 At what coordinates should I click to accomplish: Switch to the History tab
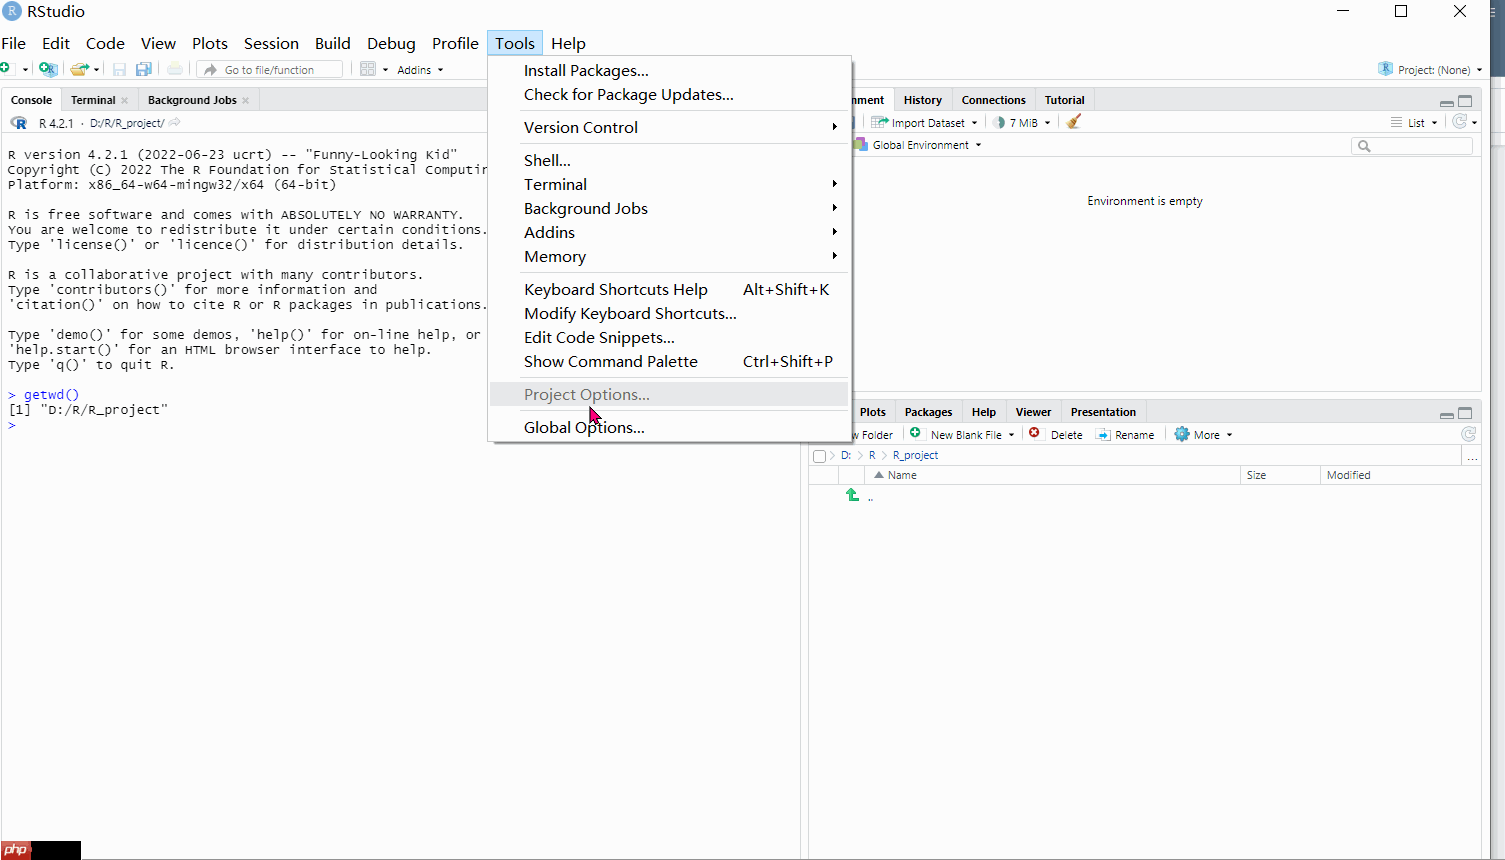click(922, 100)
